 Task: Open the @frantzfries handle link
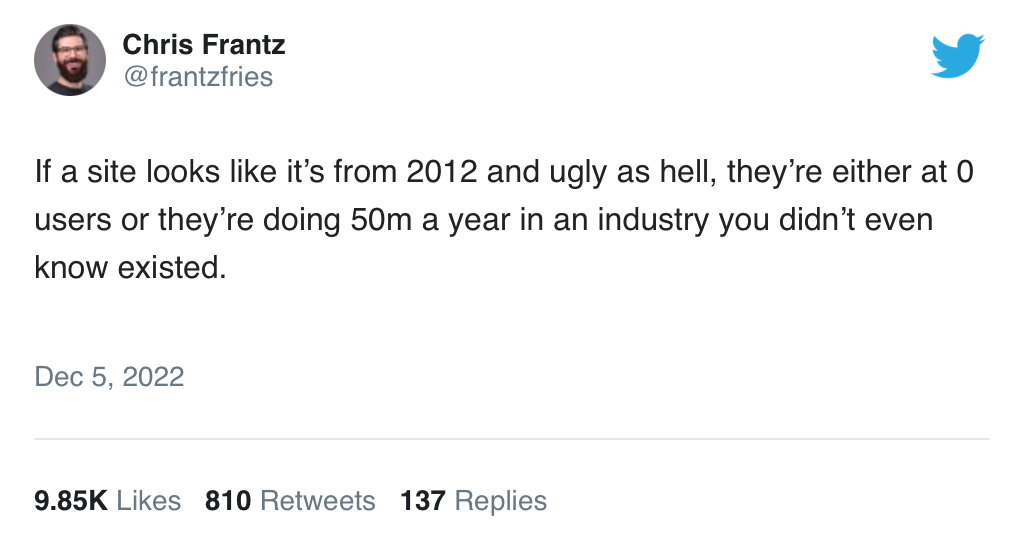point(197,77)
